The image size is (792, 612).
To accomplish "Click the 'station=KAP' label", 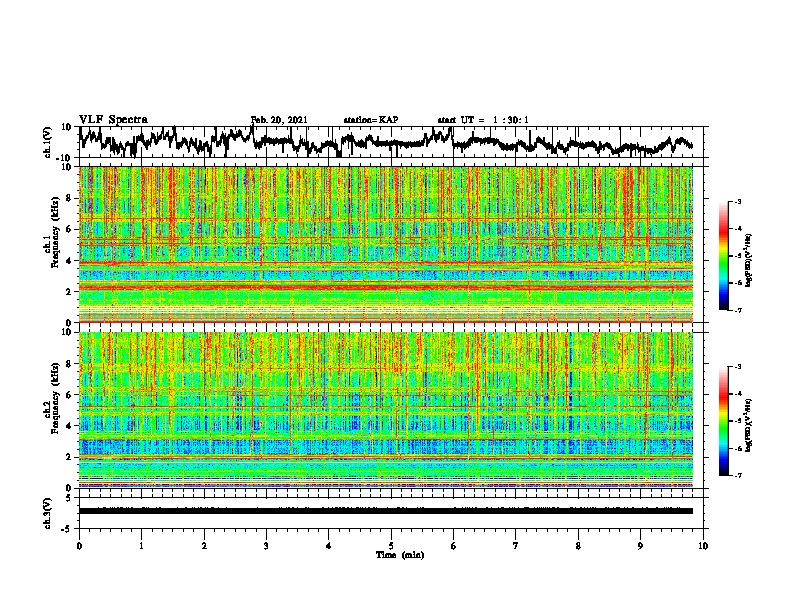I will pos(371,120).
